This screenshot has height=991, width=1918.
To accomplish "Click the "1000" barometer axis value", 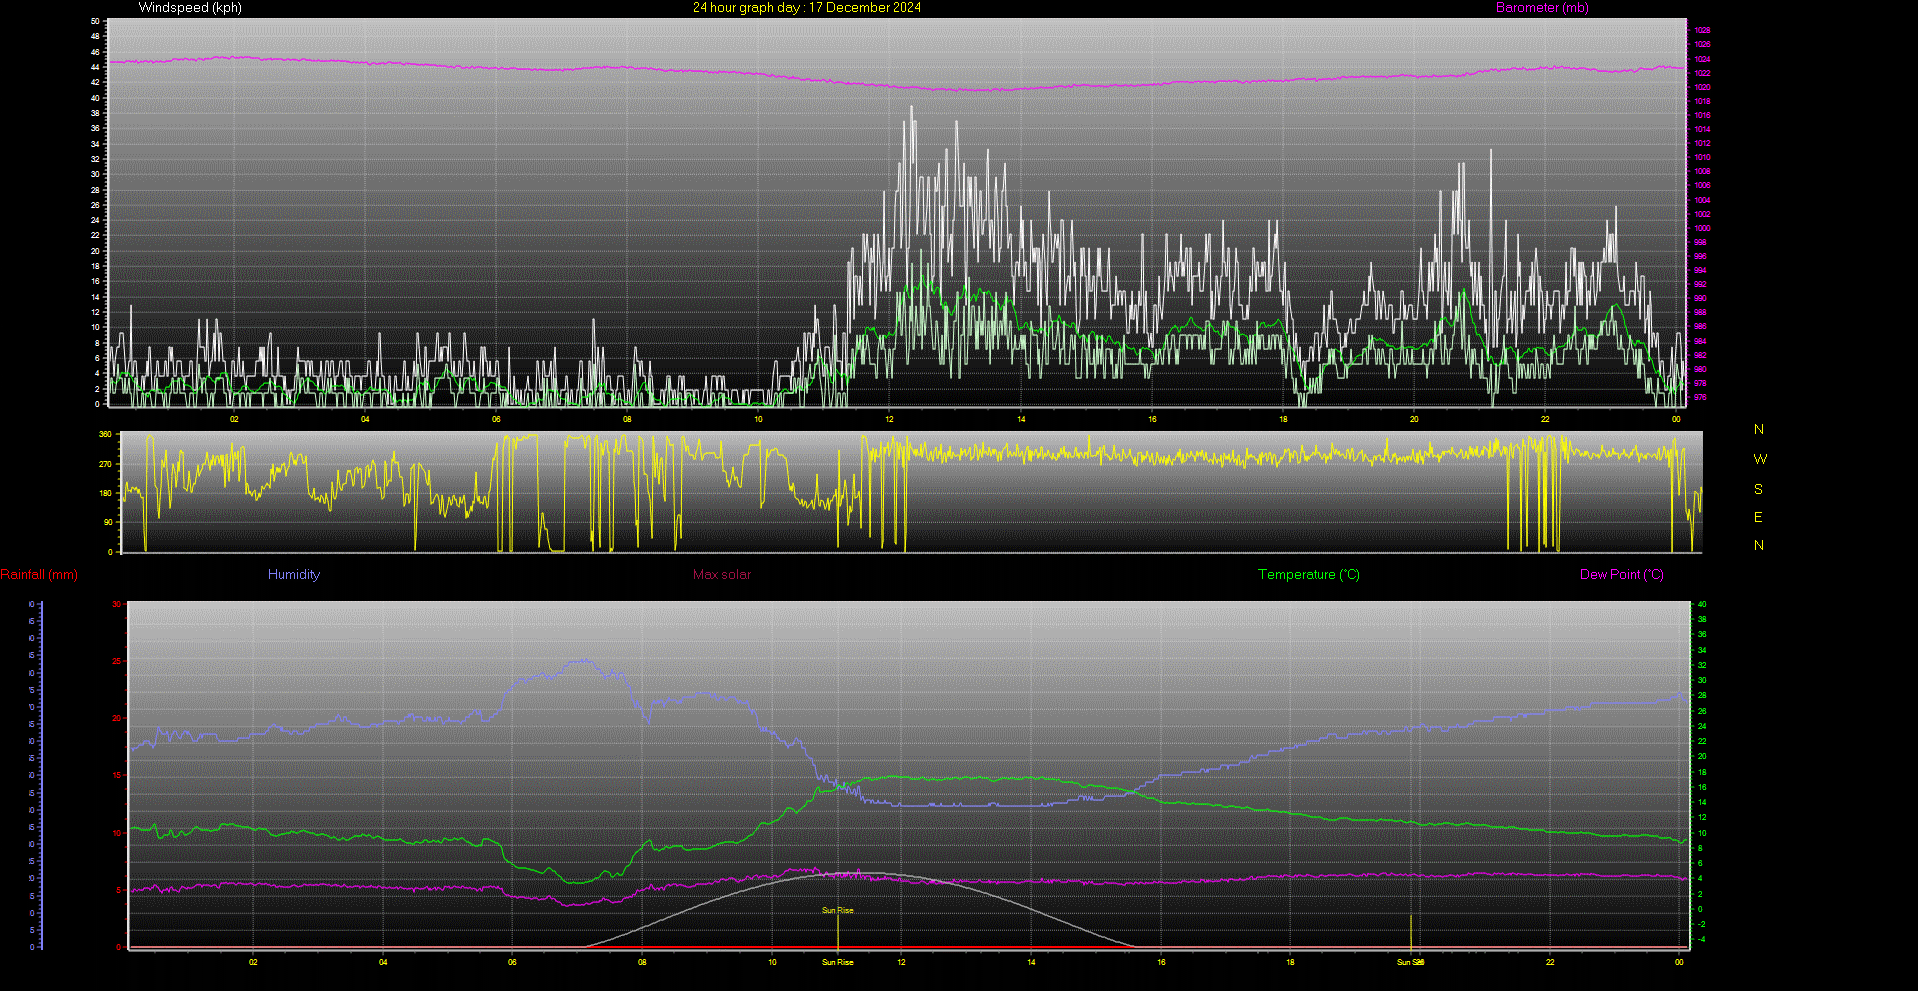I will 1702,229.
